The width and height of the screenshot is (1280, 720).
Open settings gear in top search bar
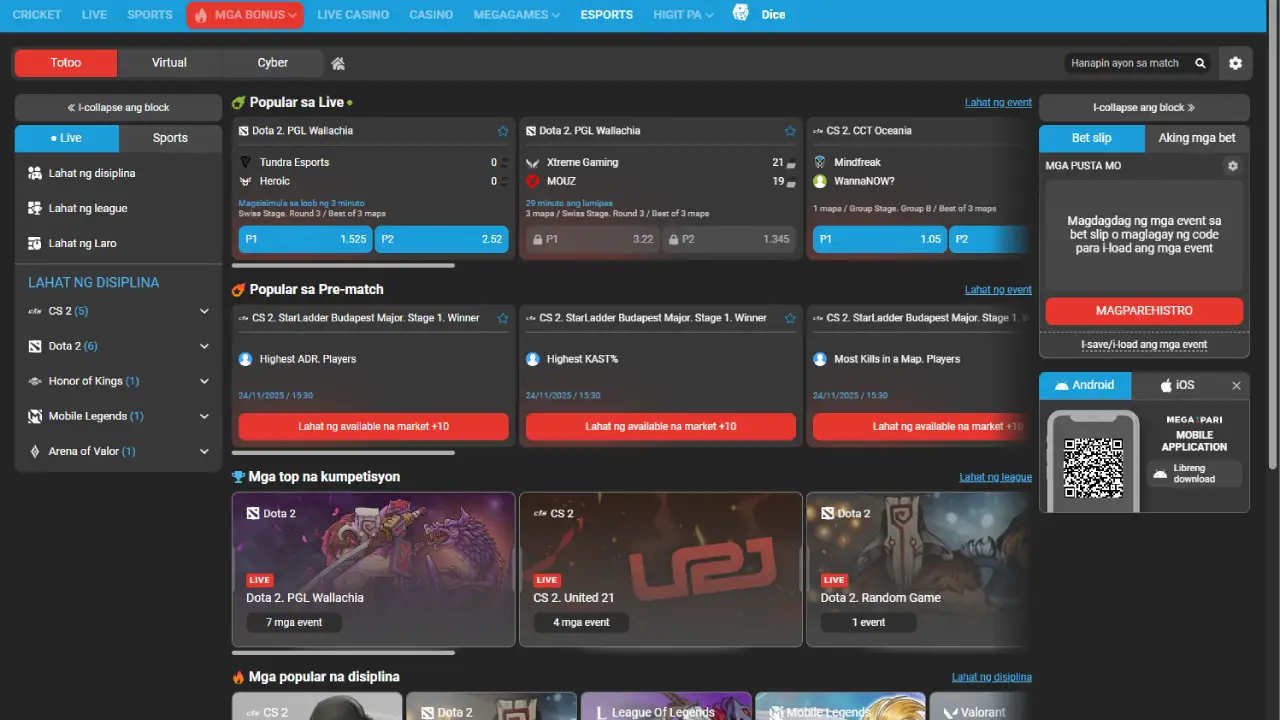1235,63
